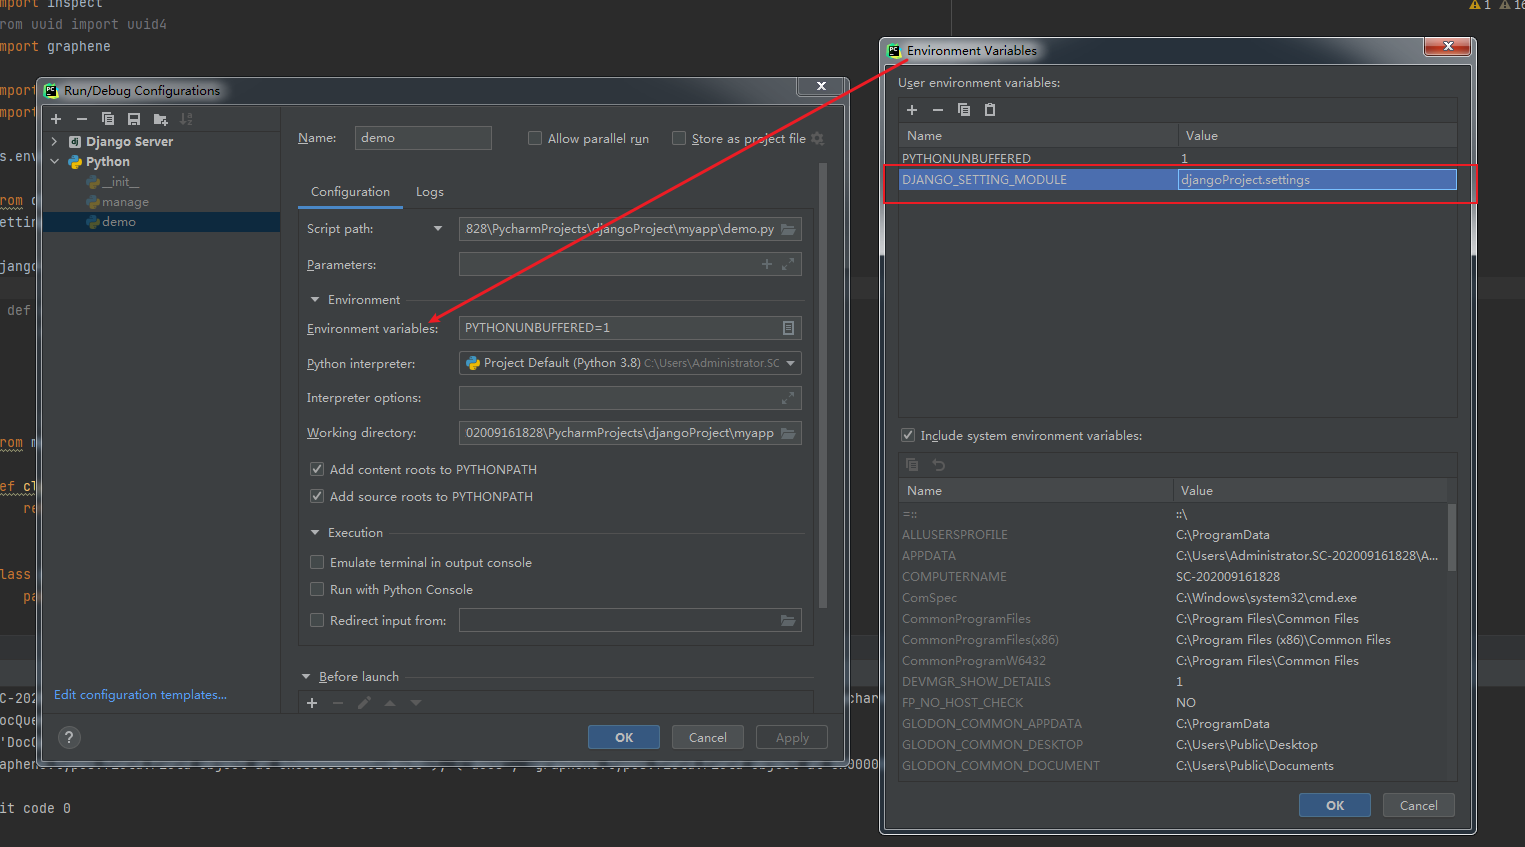Expand the Interpreter options field
This screenshot has height=847, width=1525.
pos(788,398)
